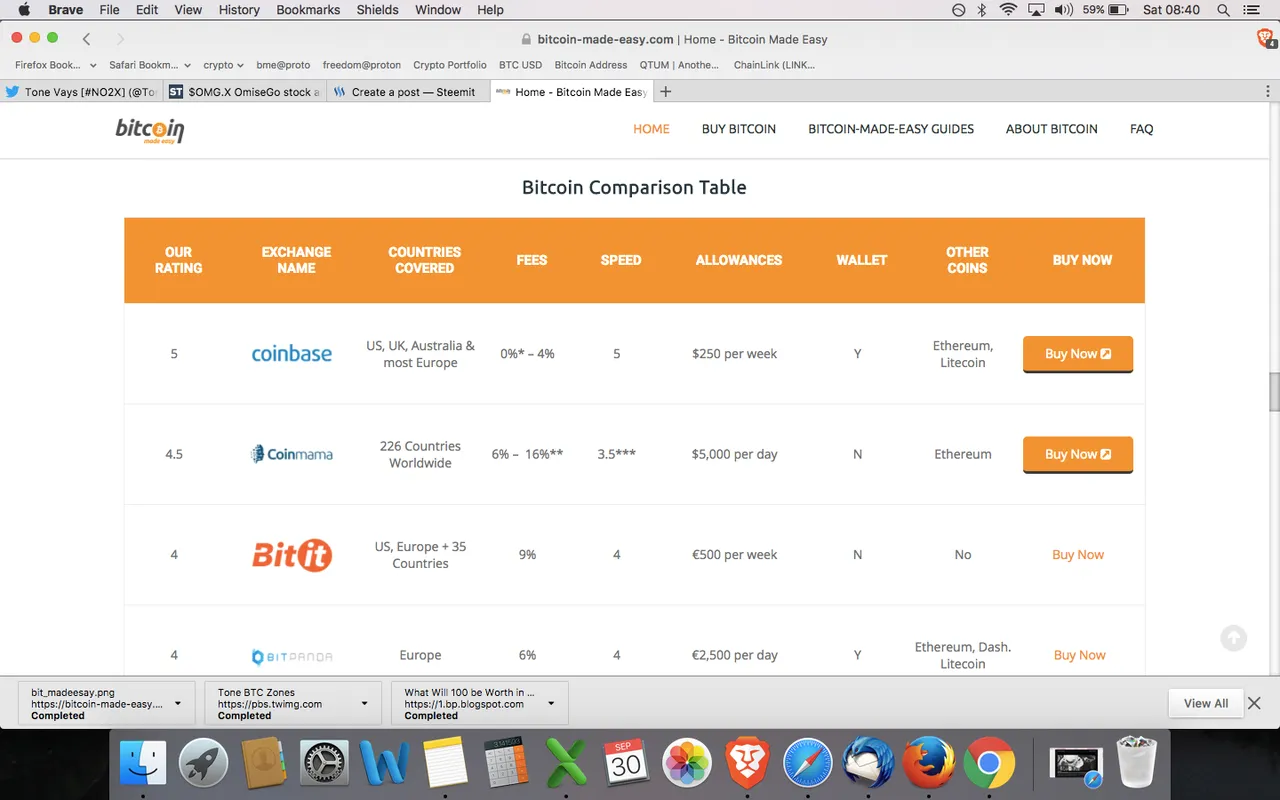Open the Crypto Portfolio bookmark
Viewport: 1280px width, 800px height.
450,65
